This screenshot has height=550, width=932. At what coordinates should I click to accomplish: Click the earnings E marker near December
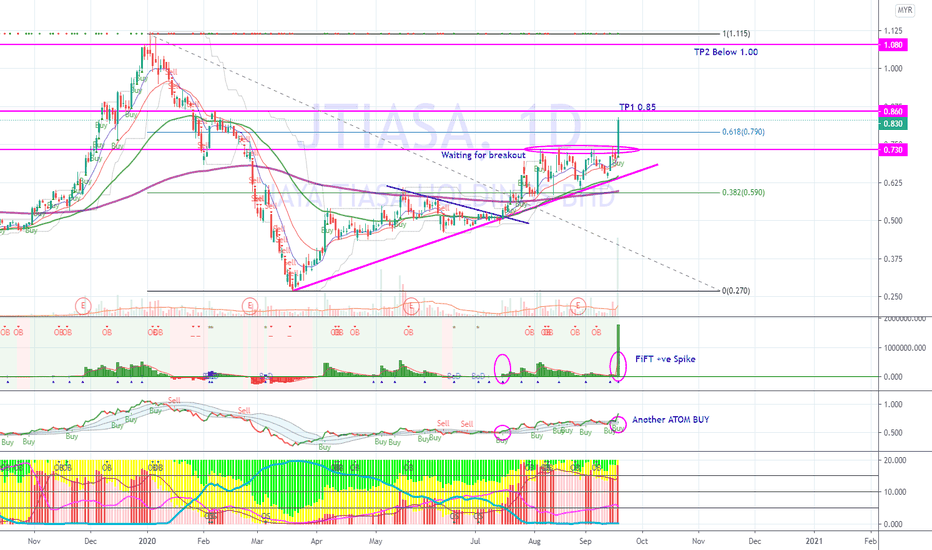click(x=83, y=307)
